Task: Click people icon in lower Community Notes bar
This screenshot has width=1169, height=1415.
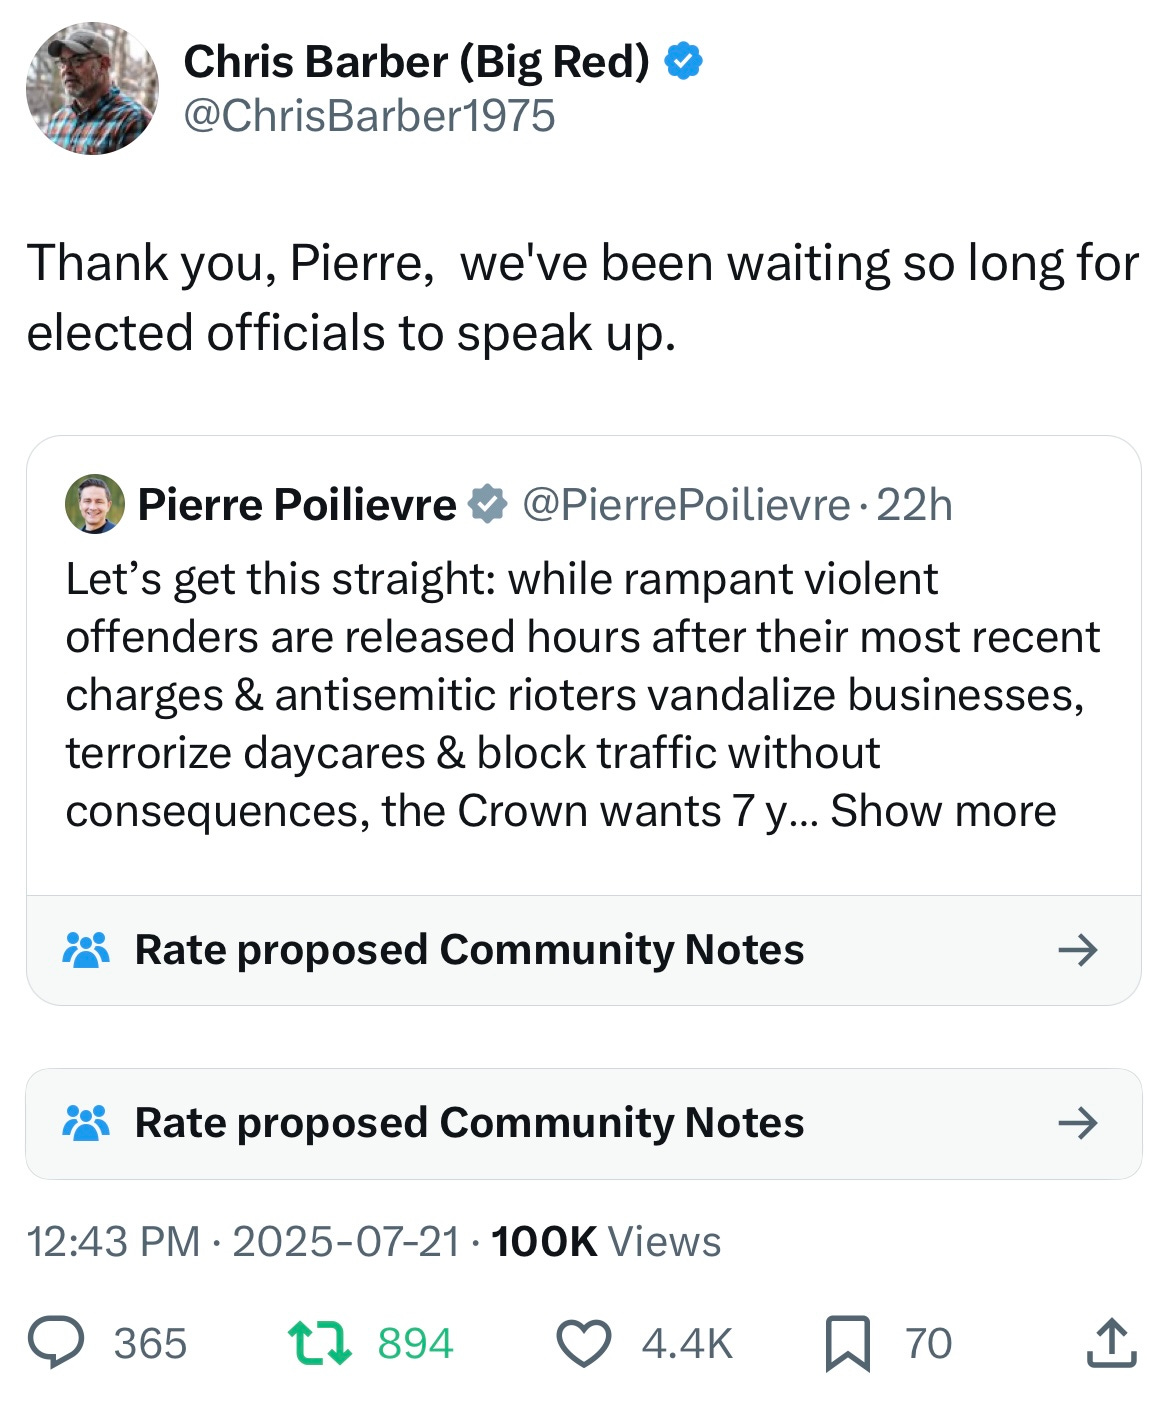Action: [86, 1123]
